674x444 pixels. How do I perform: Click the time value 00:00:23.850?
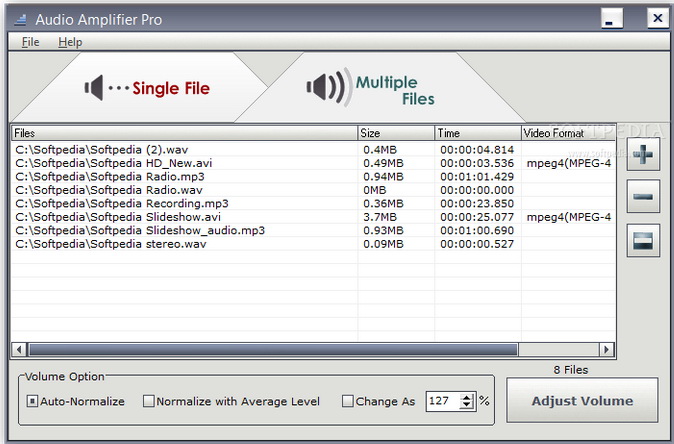477,203
